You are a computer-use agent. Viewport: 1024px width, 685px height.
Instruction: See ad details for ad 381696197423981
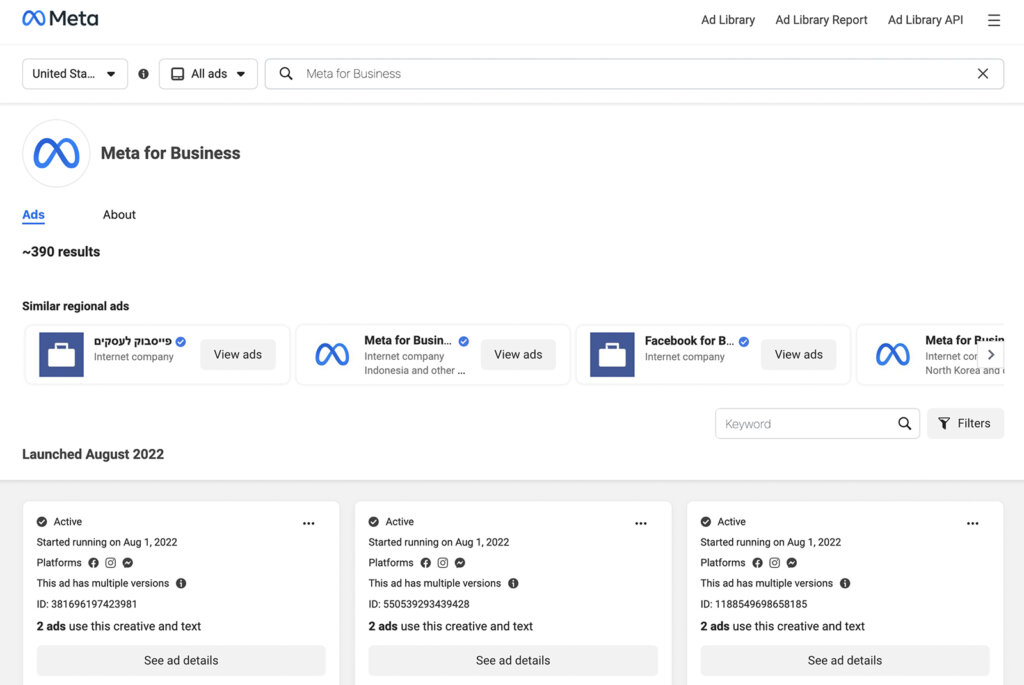[x=181, y=660]
